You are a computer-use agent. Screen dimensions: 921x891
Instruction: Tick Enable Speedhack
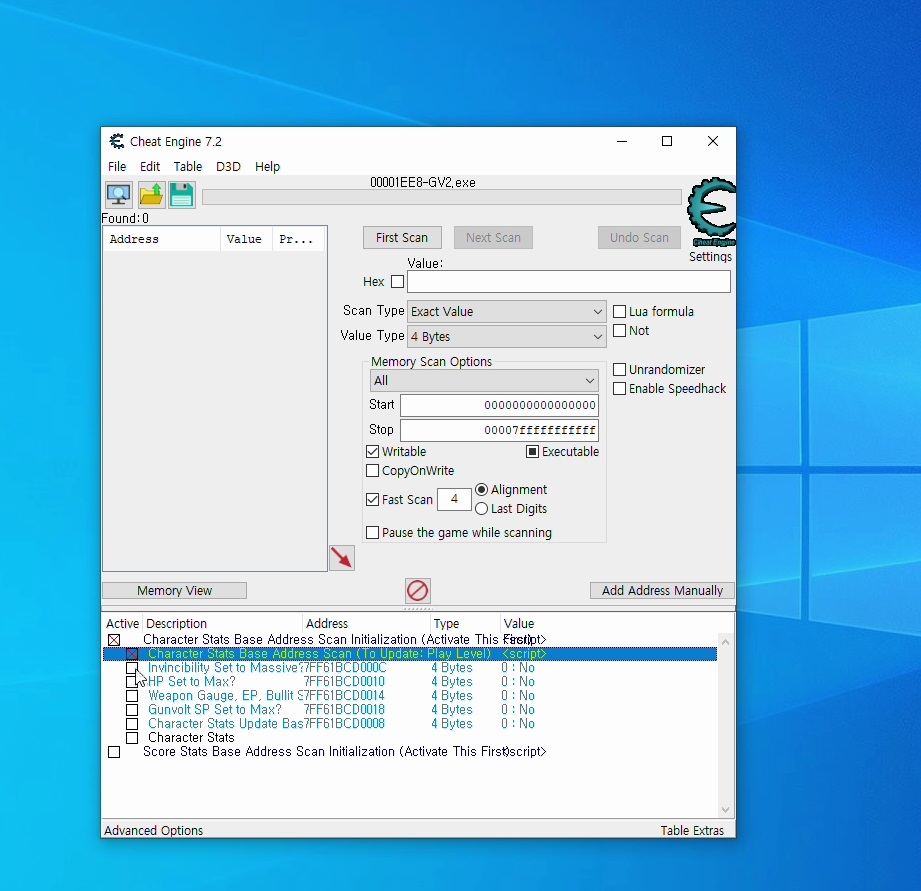(x=619, y=389)
